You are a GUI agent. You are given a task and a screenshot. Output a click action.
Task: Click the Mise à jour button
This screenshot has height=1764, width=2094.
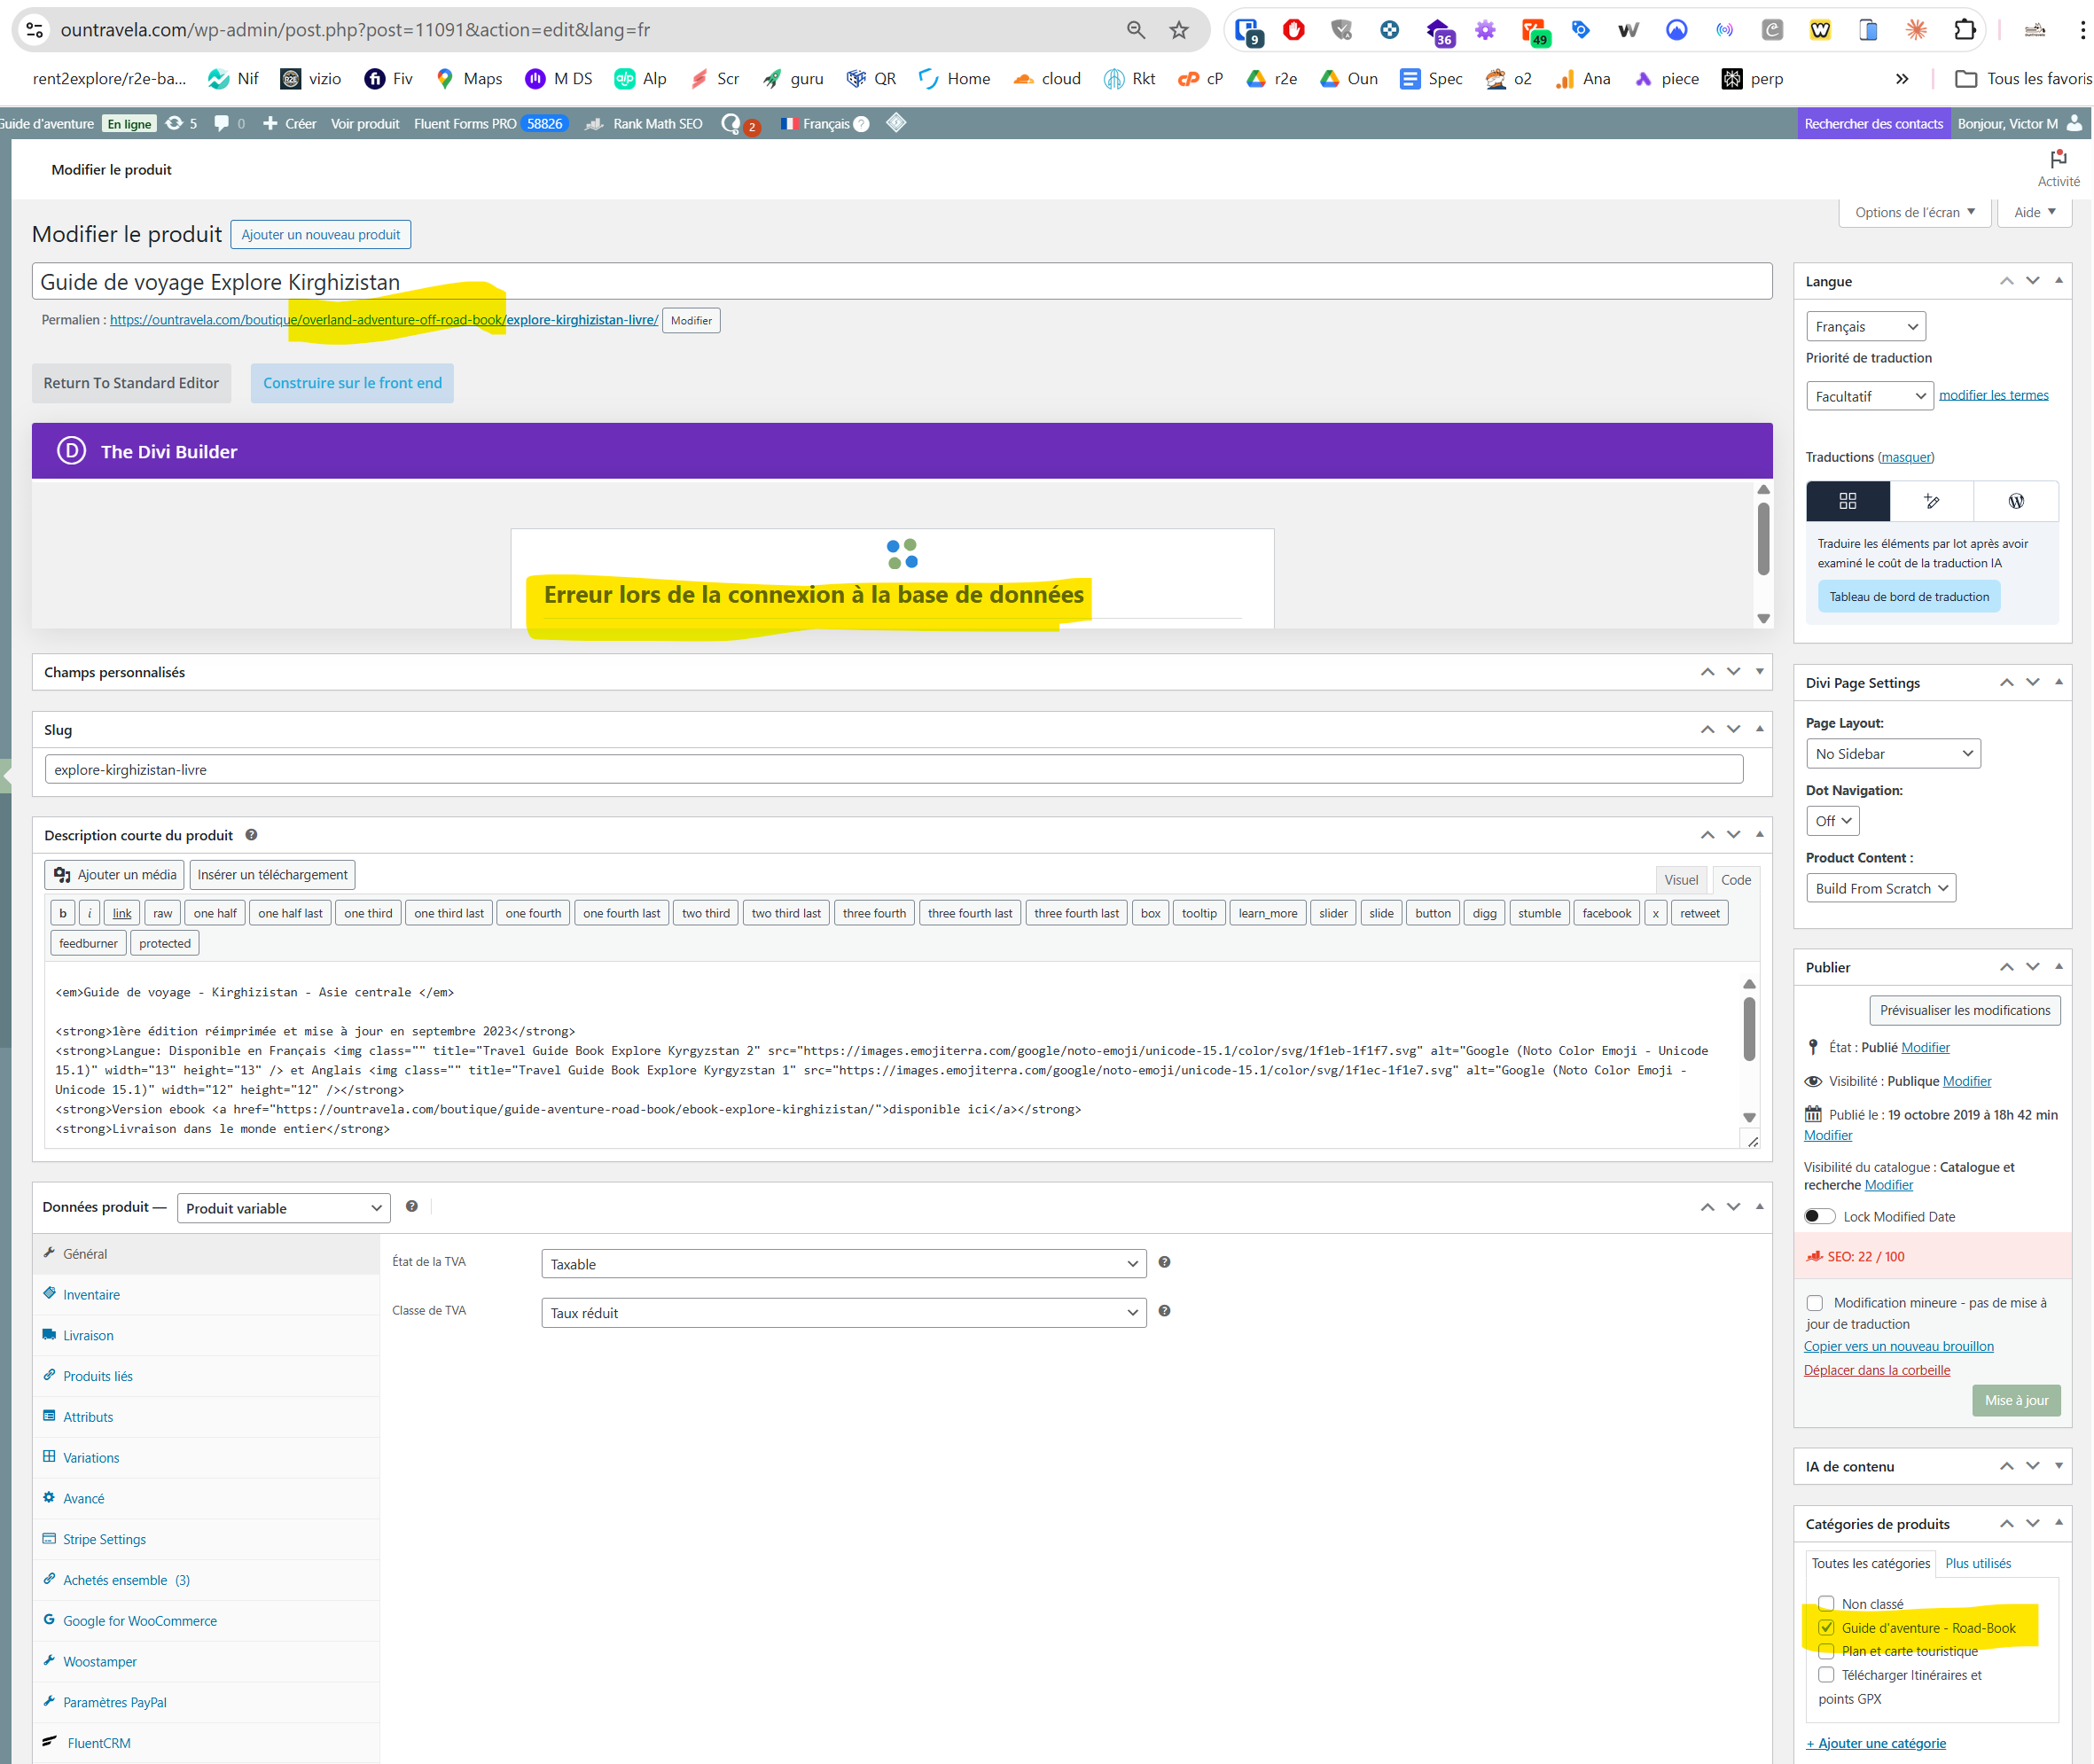click(x=2015, y=1400)
